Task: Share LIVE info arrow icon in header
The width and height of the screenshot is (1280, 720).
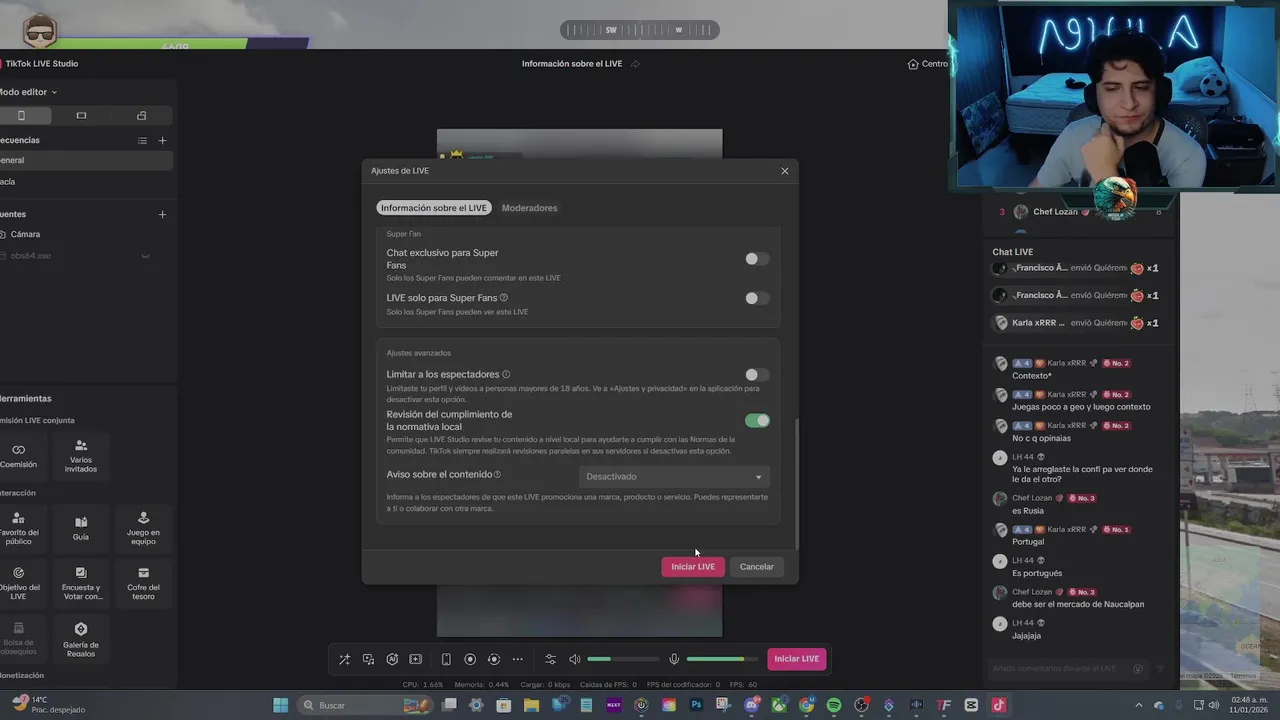Action: pyautogui.click(x=635, y=64)
